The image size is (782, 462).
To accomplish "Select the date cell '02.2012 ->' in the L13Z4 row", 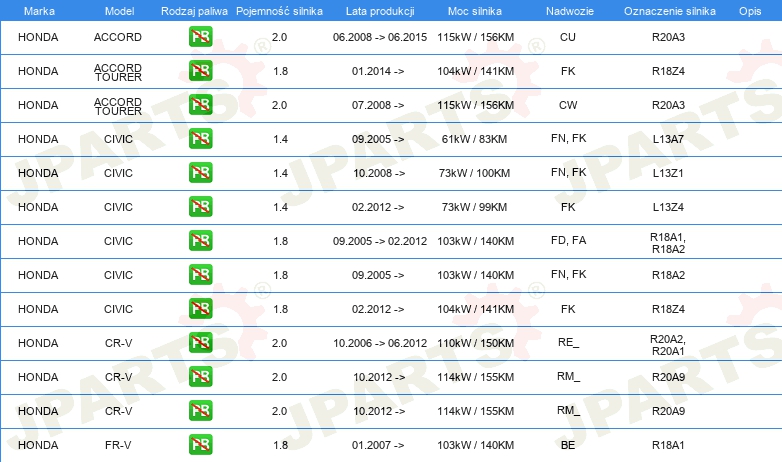I will point(378,207).
